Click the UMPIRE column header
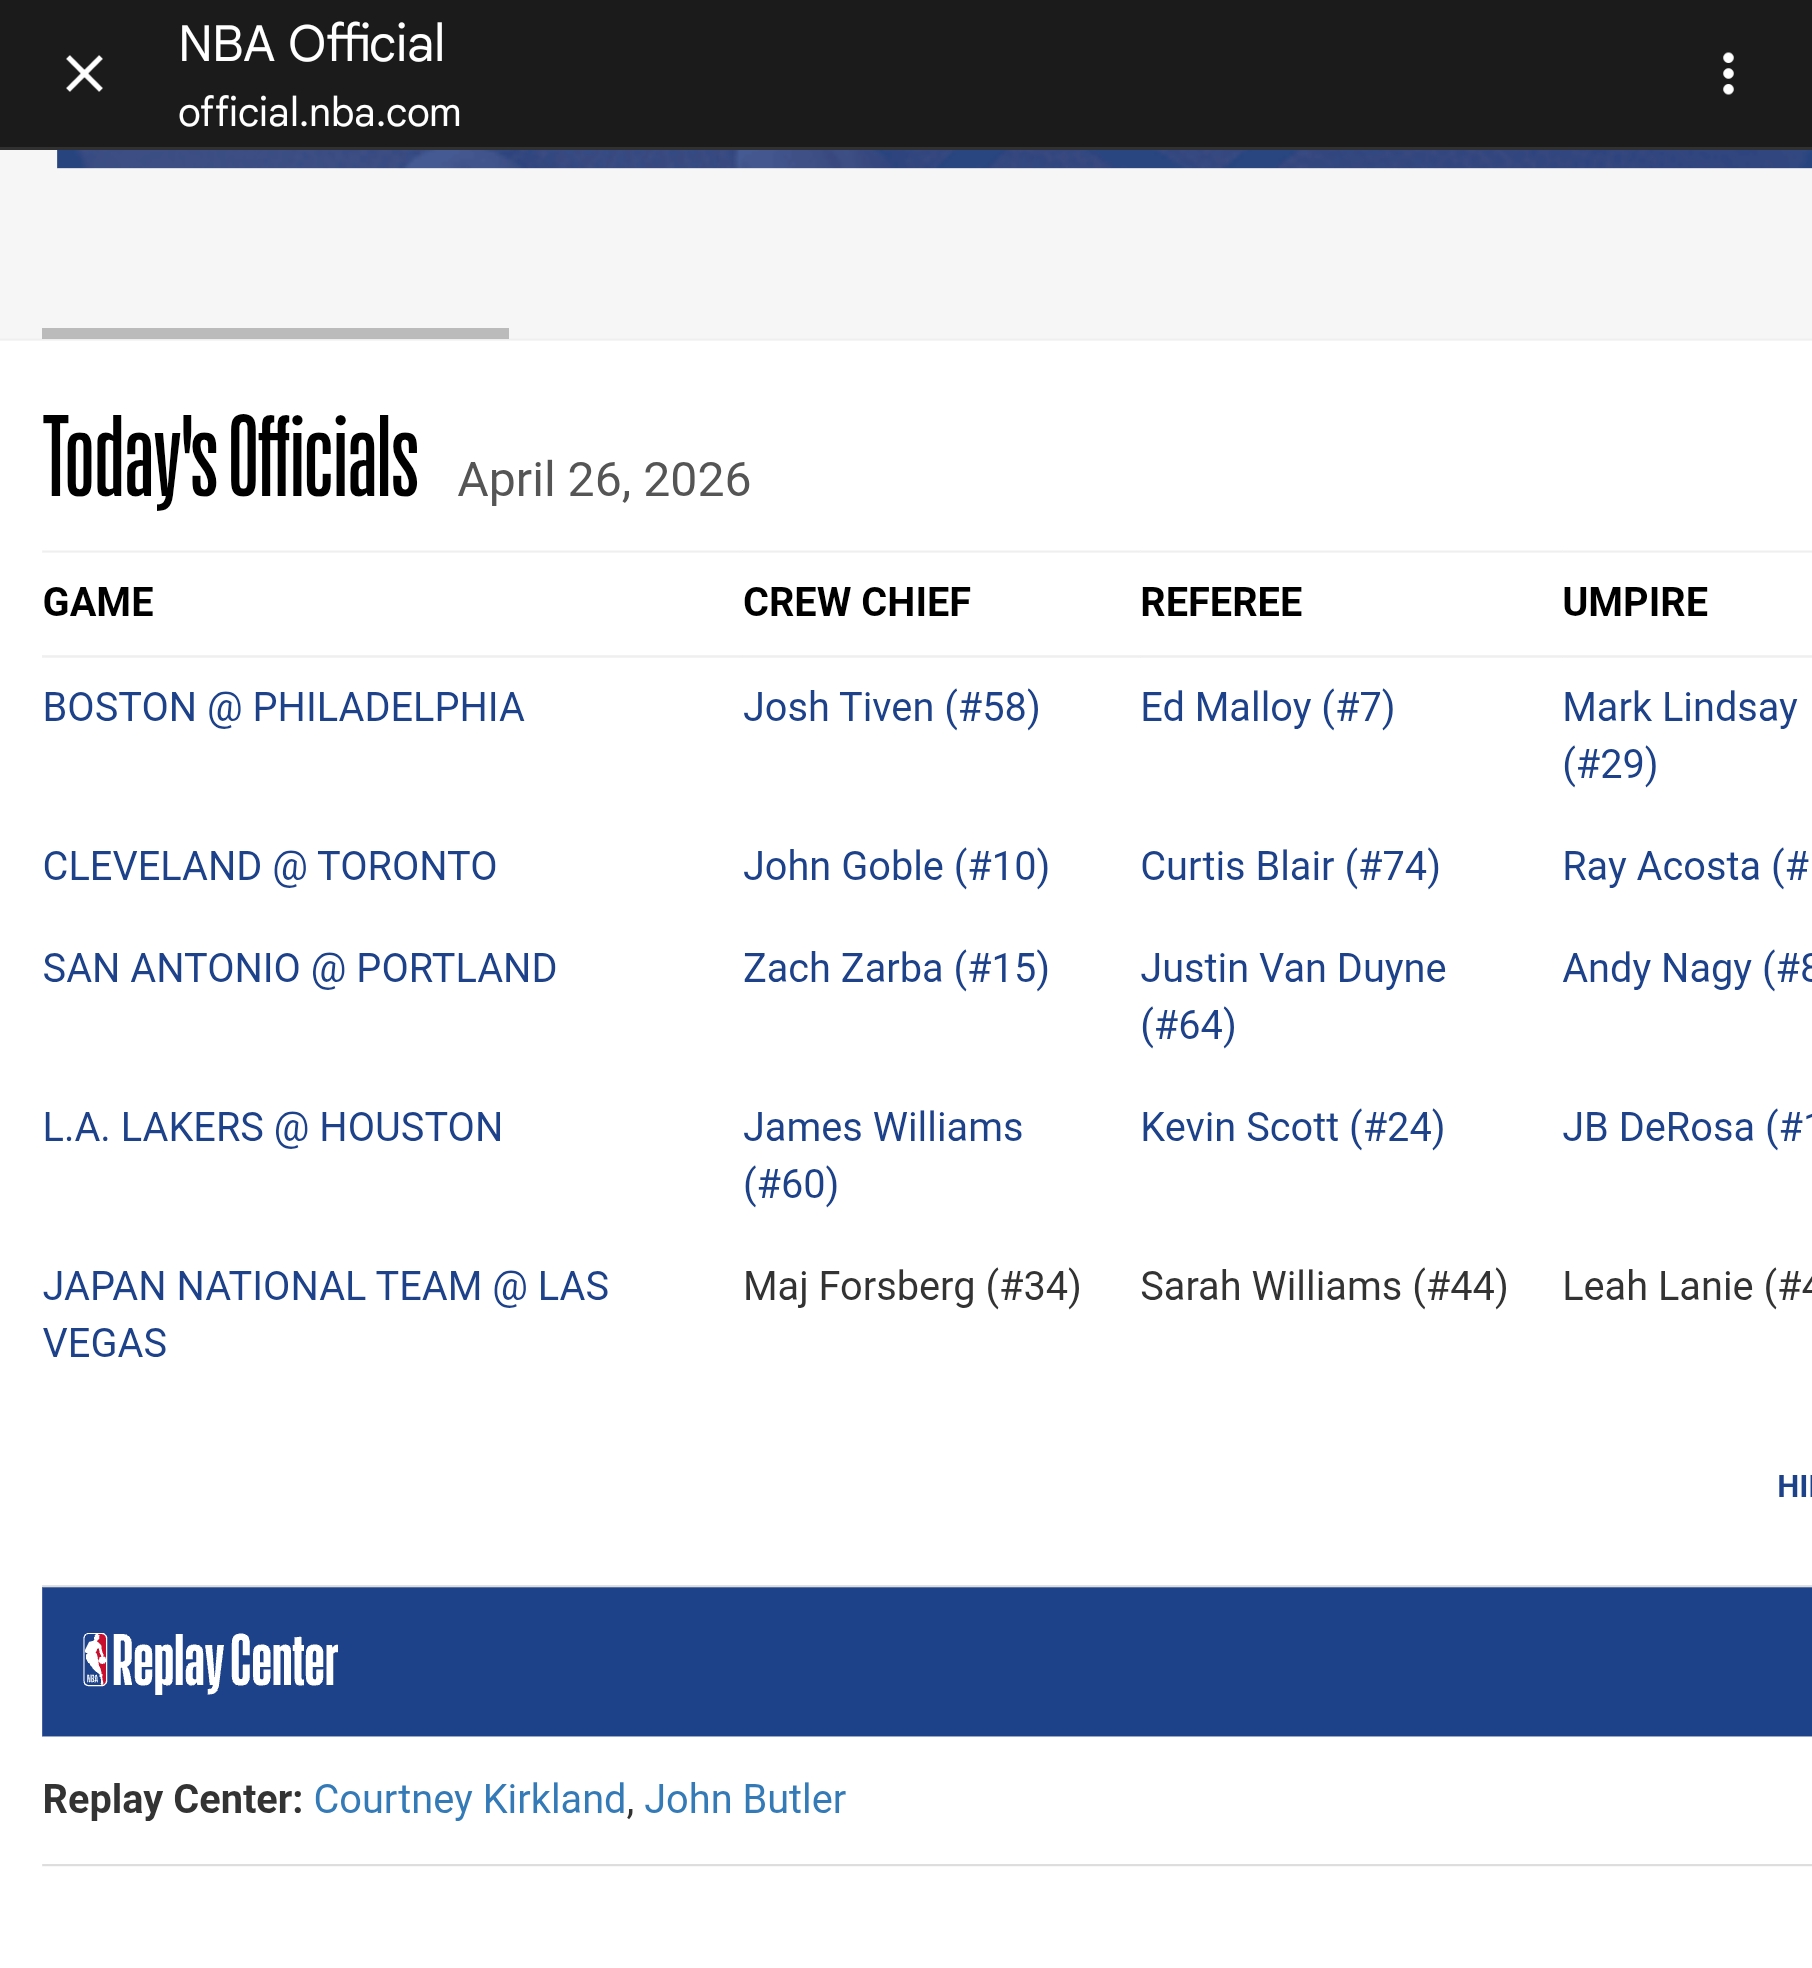This screenshot has height=1968, width=1812. pos(1635,602)
